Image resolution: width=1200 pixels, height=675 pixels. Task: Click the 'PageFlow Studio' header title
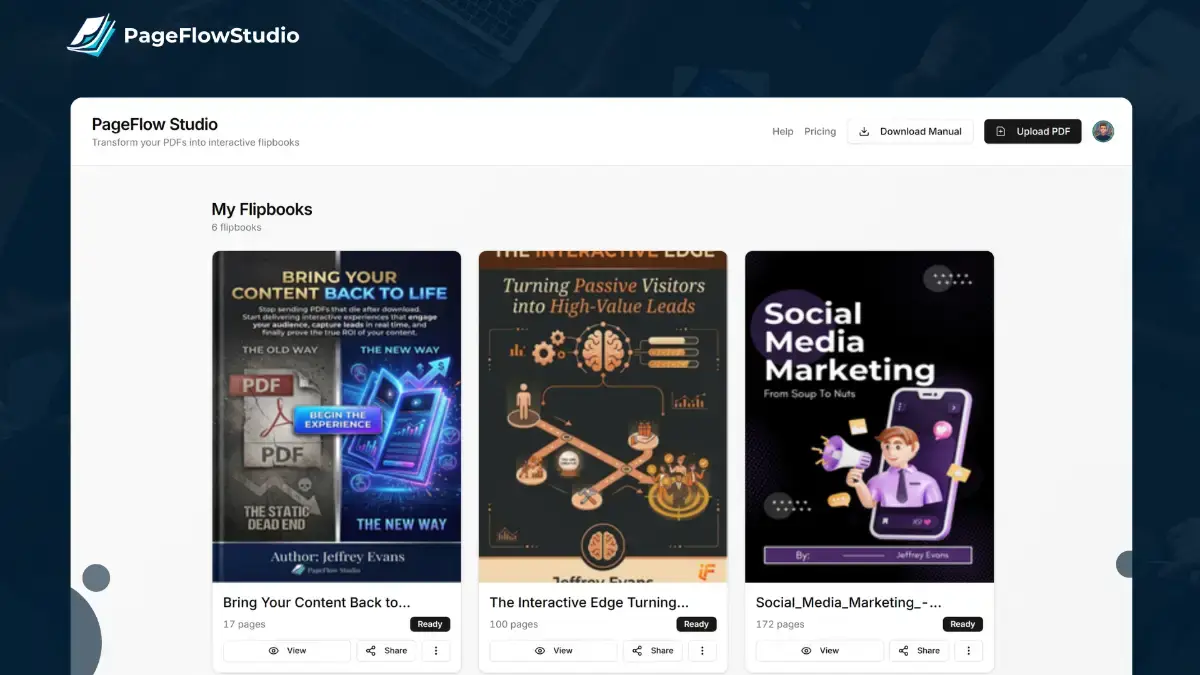pyautogui.click(x=155, y=124)
